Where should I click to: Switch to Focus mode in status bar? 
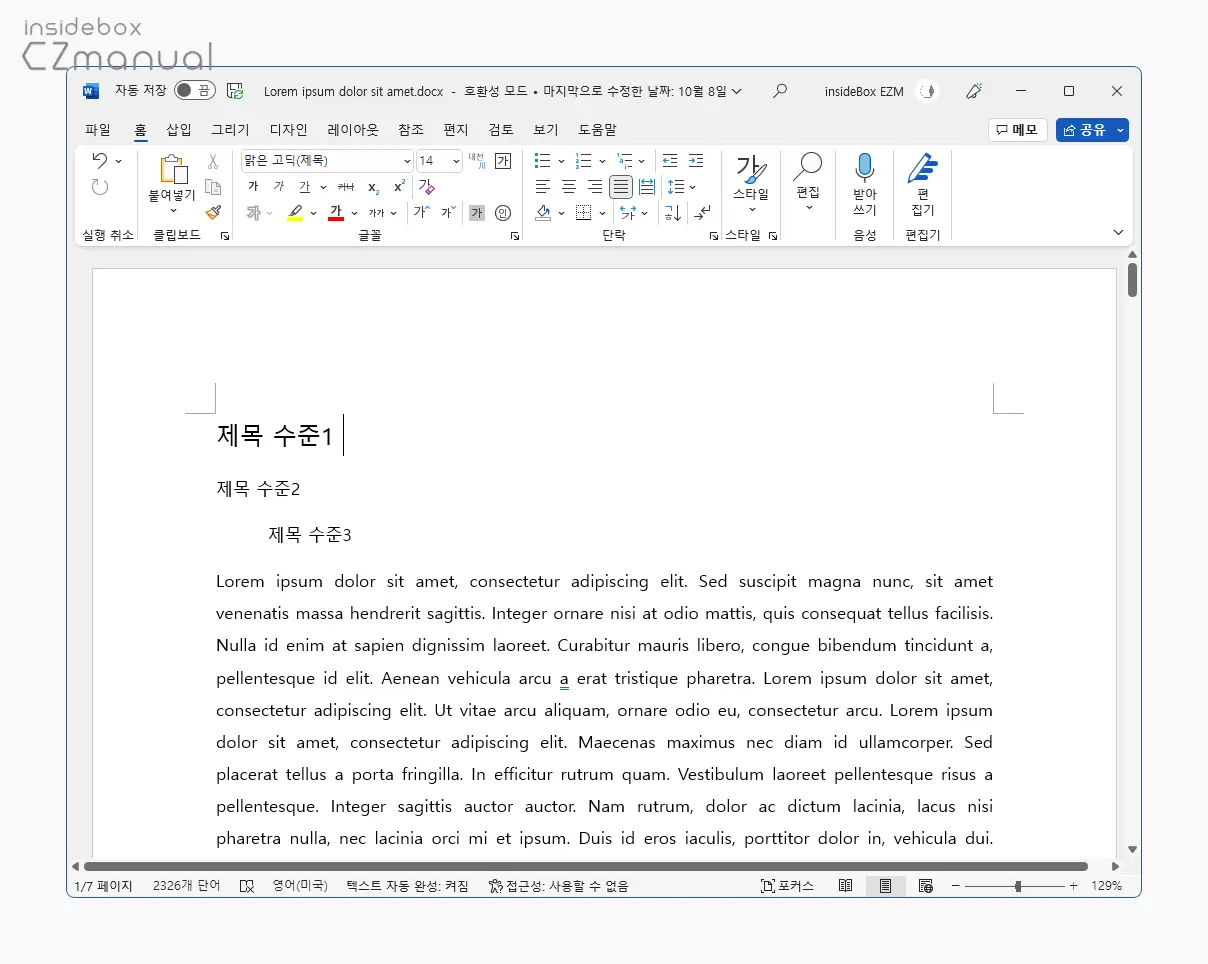788,885
